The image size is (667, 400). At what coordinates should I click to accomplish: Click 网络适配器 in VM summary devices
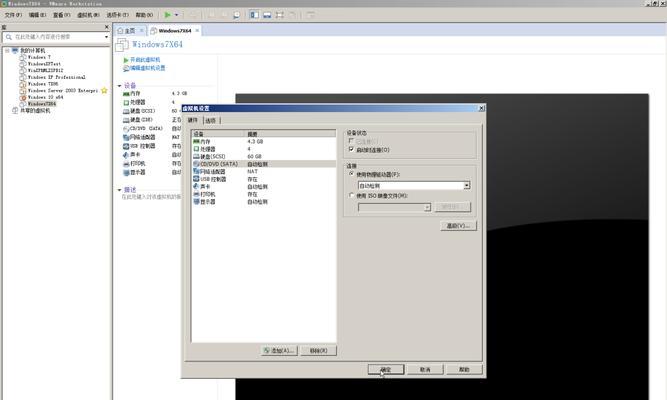(x=143, y=137)
